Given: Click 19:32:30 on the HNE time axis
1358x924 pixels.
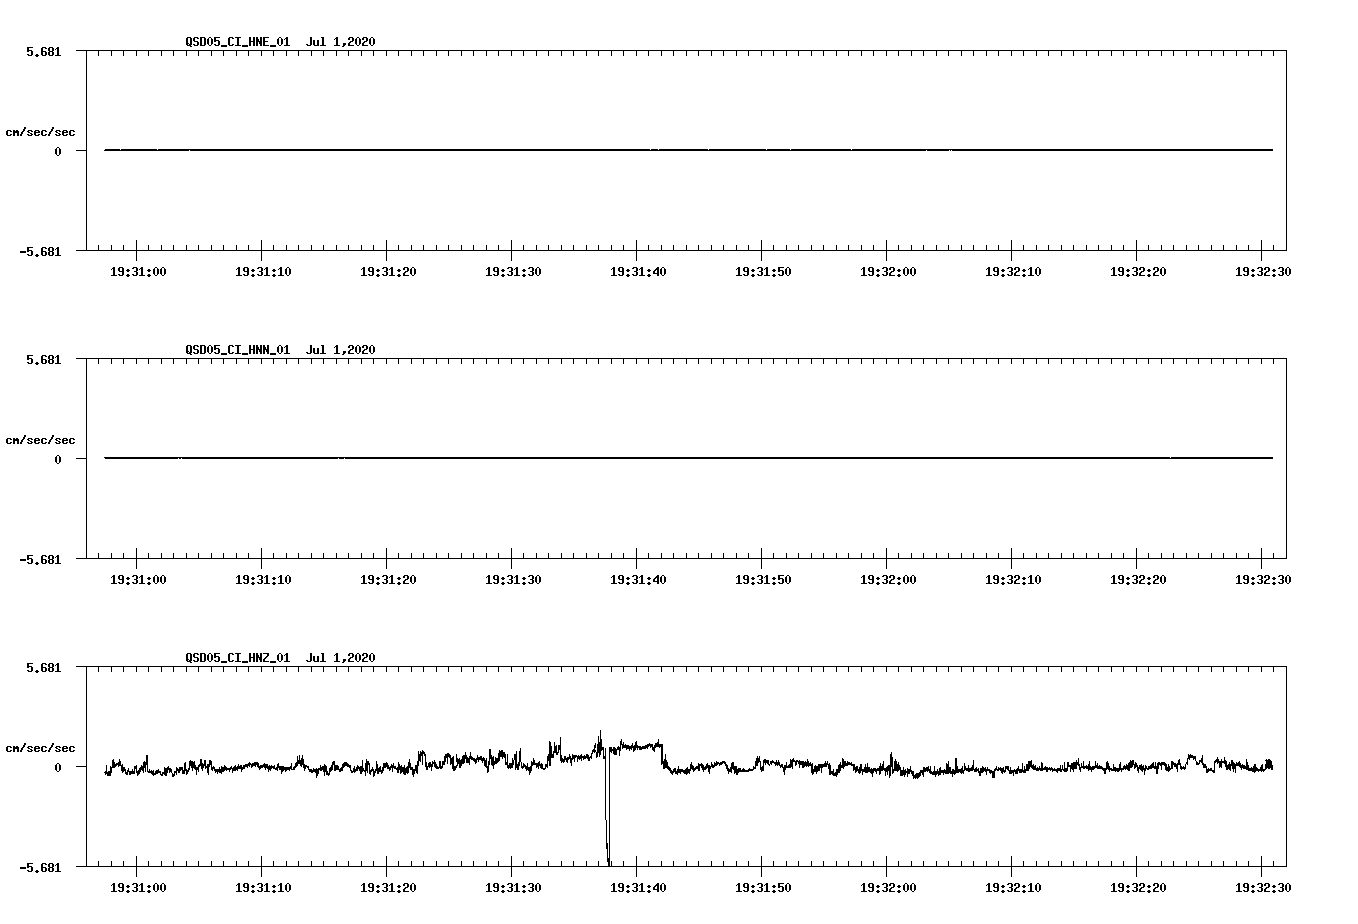Looking at the screenshot, I should [1263, 271].
